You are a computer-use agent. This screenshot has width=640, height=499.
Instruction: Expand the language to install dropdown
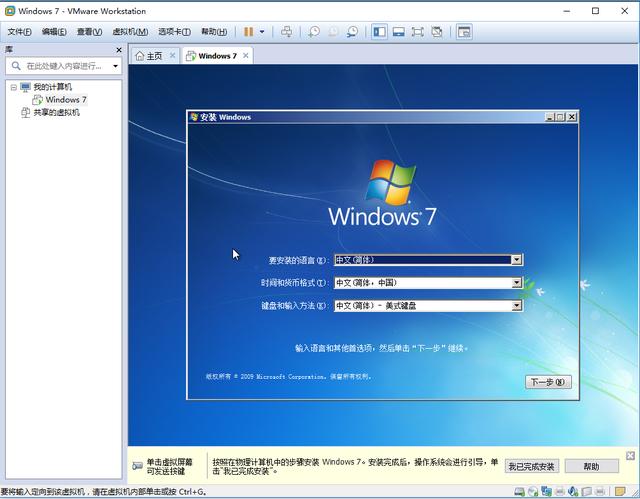pyautogui.click(x=516, y=260)
